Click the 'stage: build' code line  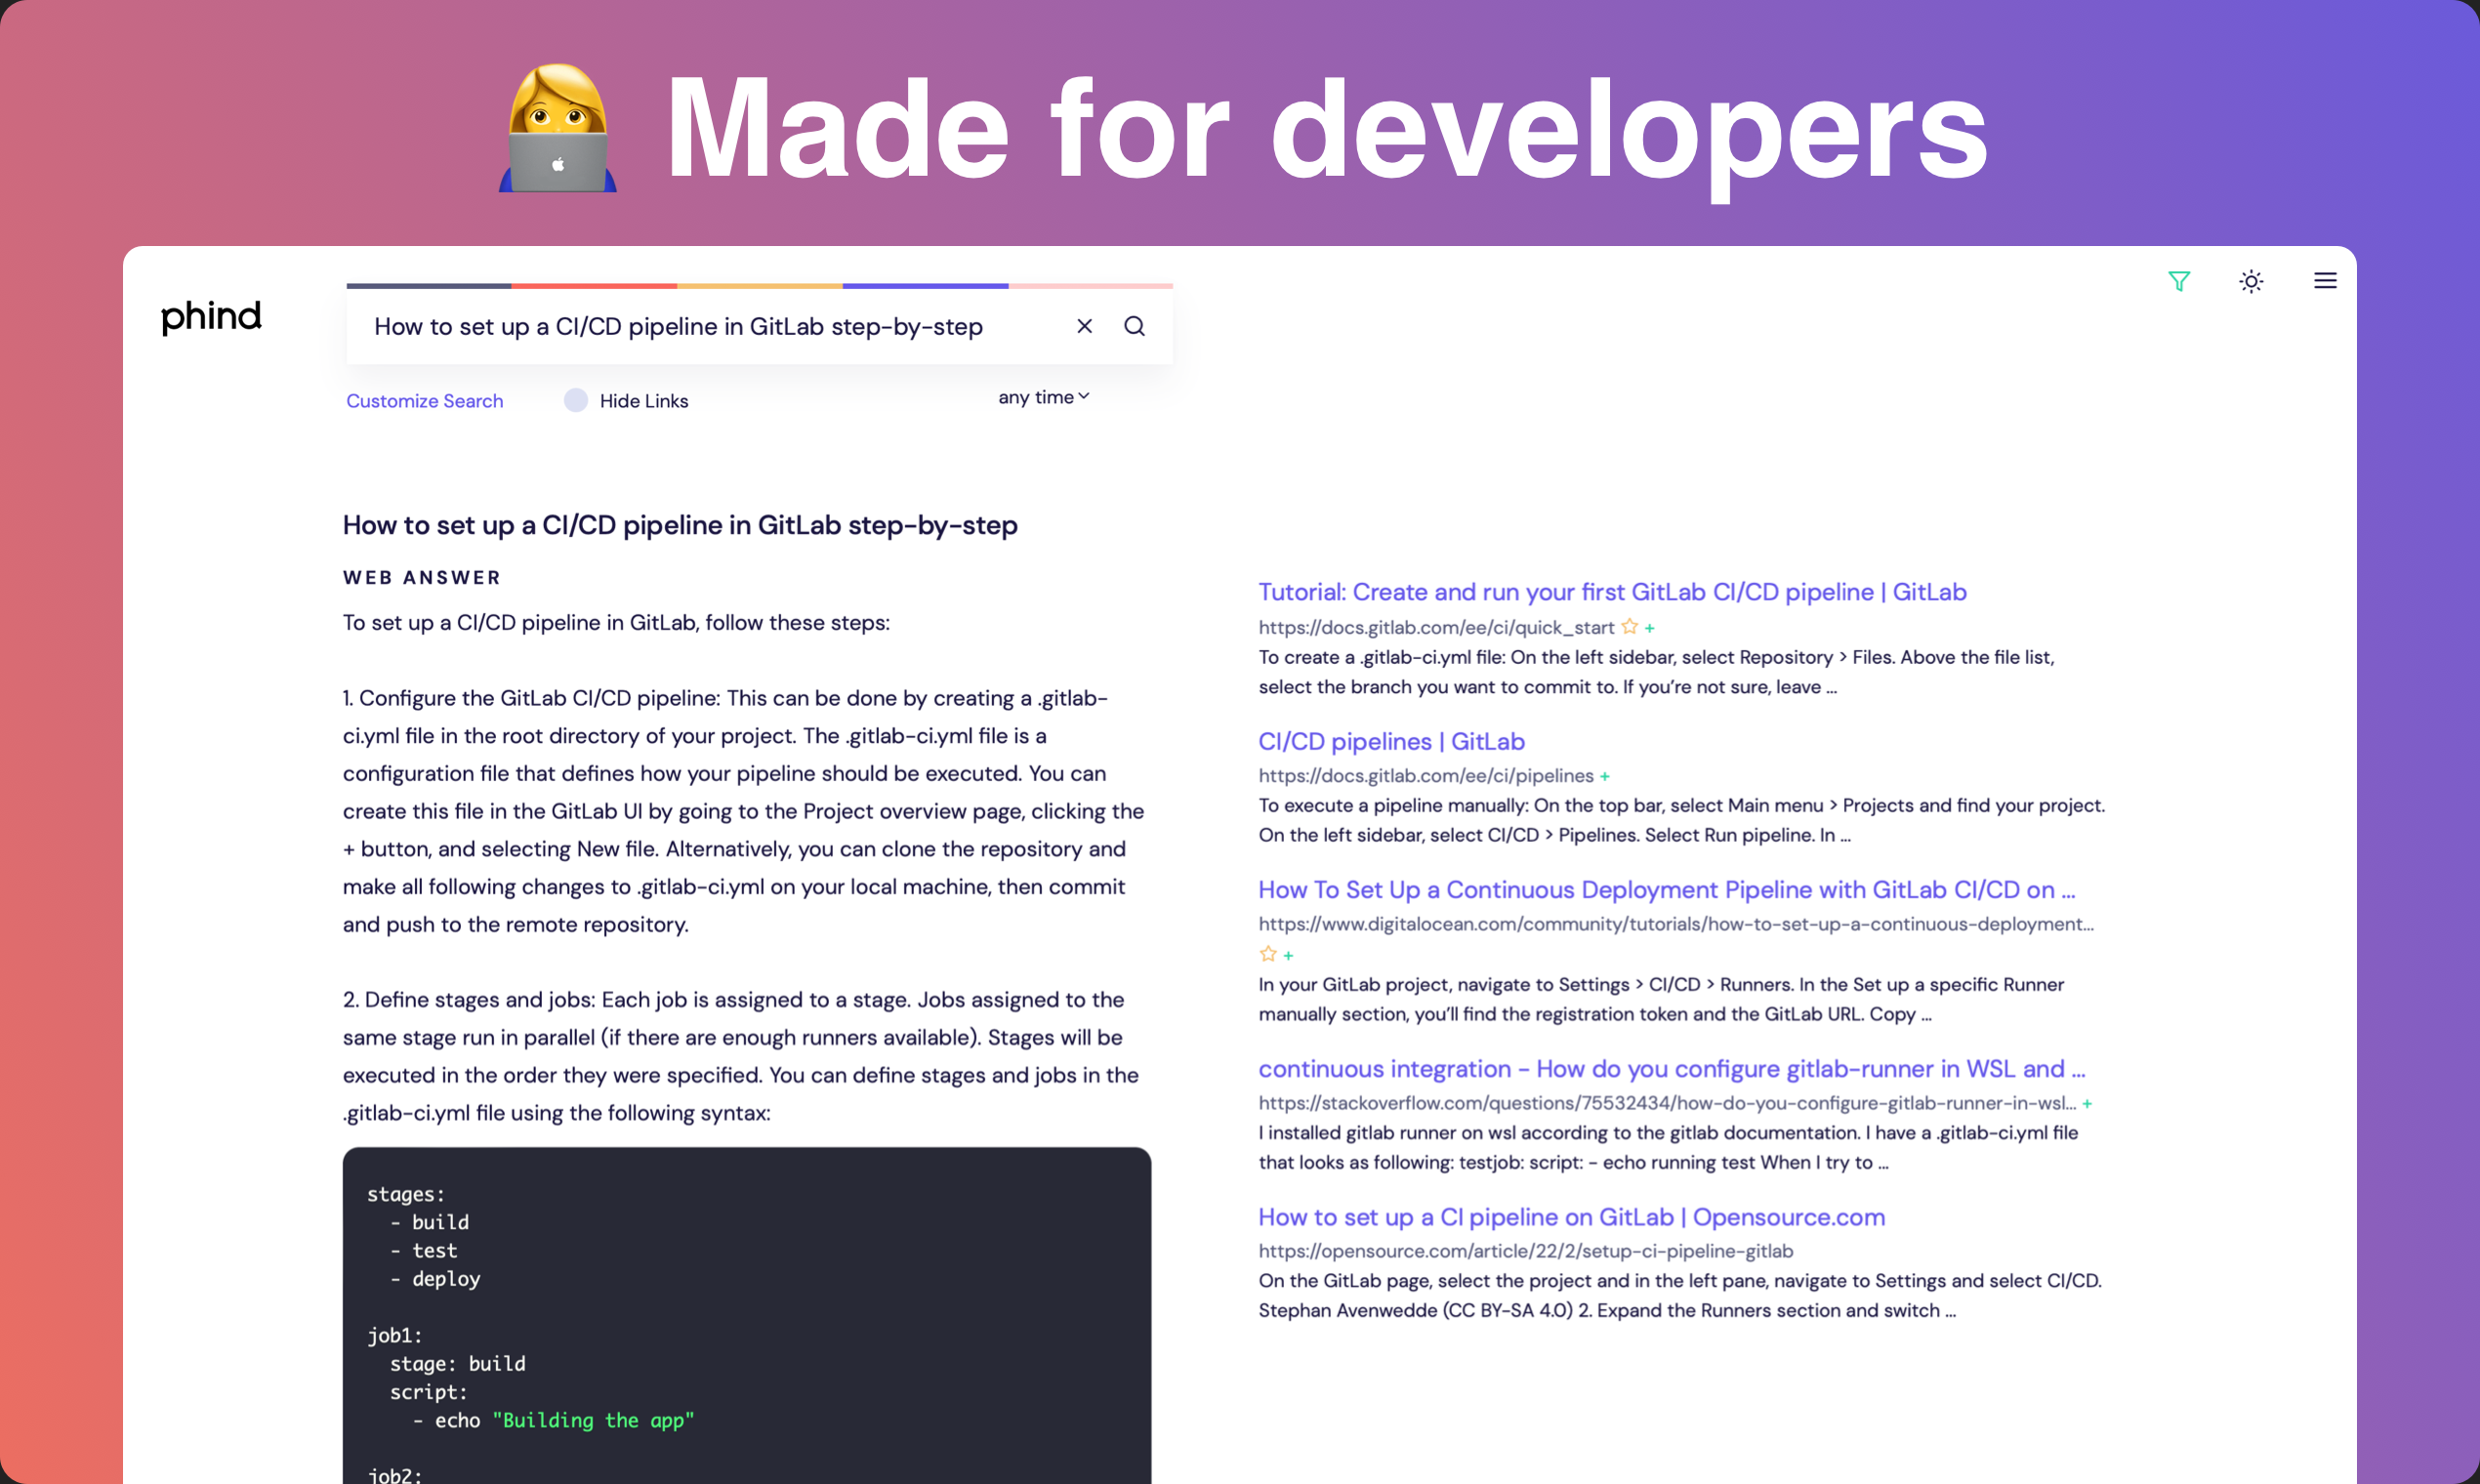point(457,1363)
